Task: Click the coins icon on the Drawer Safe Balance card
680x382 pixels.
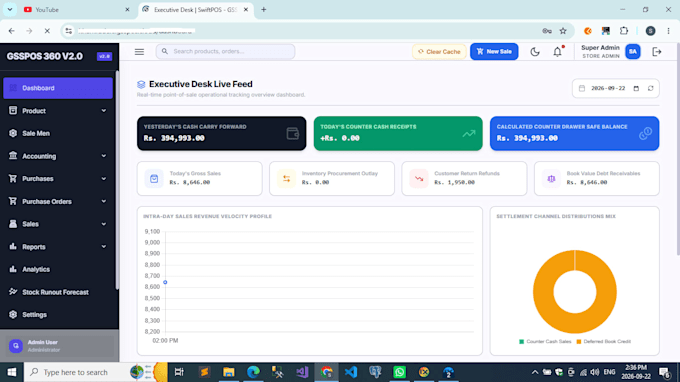Action: (645, 134)
